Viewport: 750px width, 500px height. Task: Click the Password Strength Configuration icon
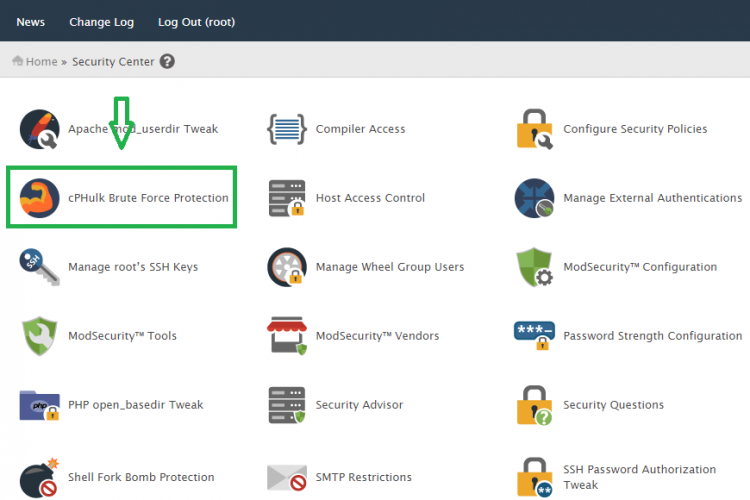534,336
